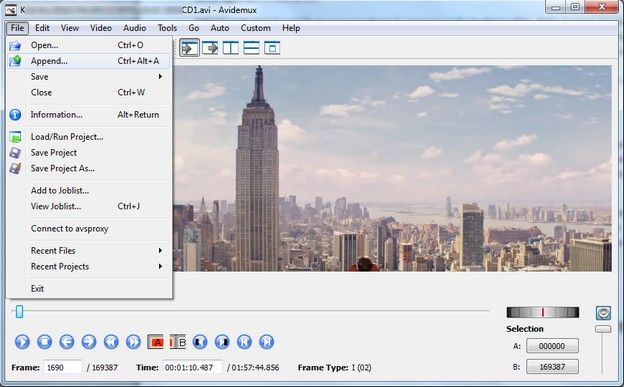The width and height of the screenshot is (624, 387).
Task: Select the separate window preview icon
Action: point(272,48)
